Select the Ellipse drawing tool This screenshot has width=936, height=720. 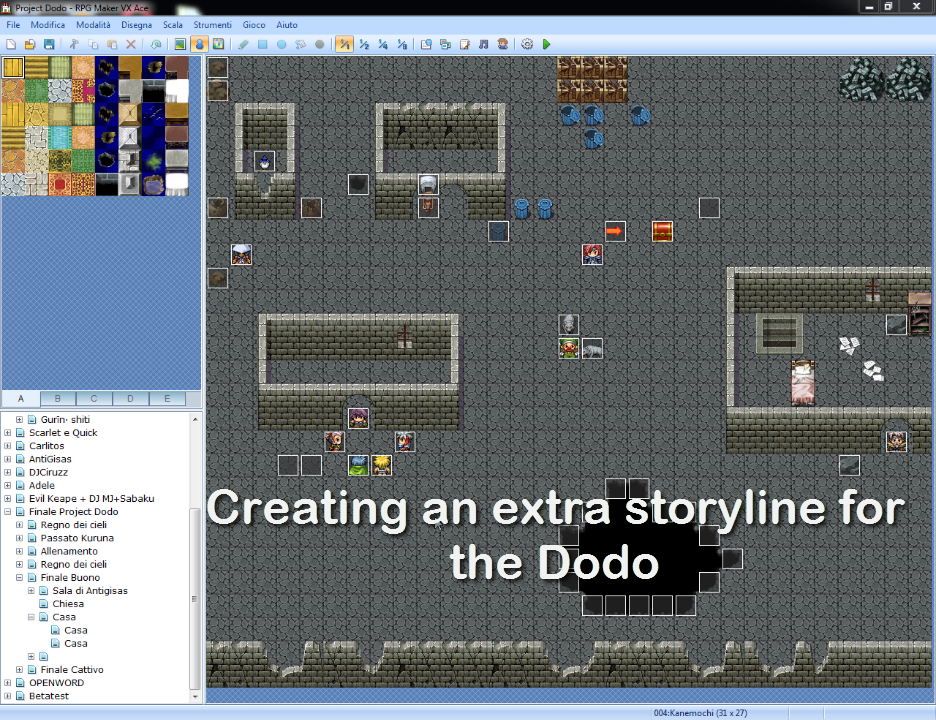pos(281,44)
